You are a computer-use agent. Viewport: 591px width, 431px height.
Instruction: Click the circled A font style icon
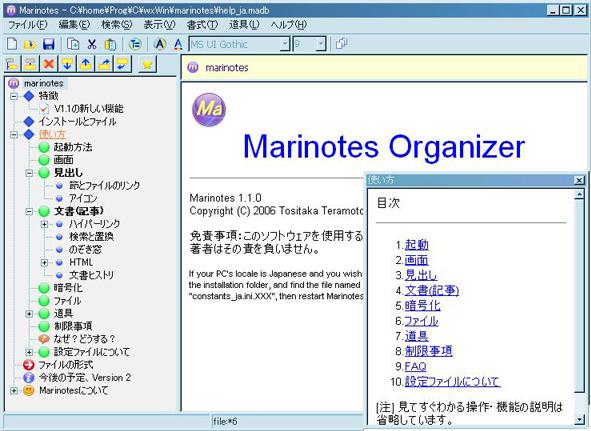(160, 44)
